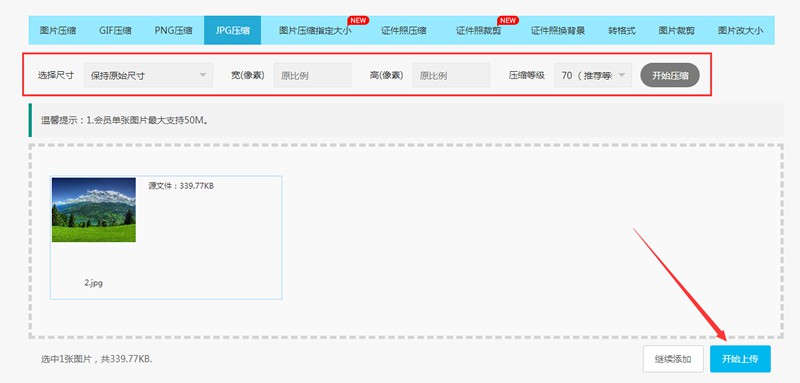The width and height of the screenshot is (800, 383).
Task: Open the 压缩等级 level dropdown
Action: point(593,75)
